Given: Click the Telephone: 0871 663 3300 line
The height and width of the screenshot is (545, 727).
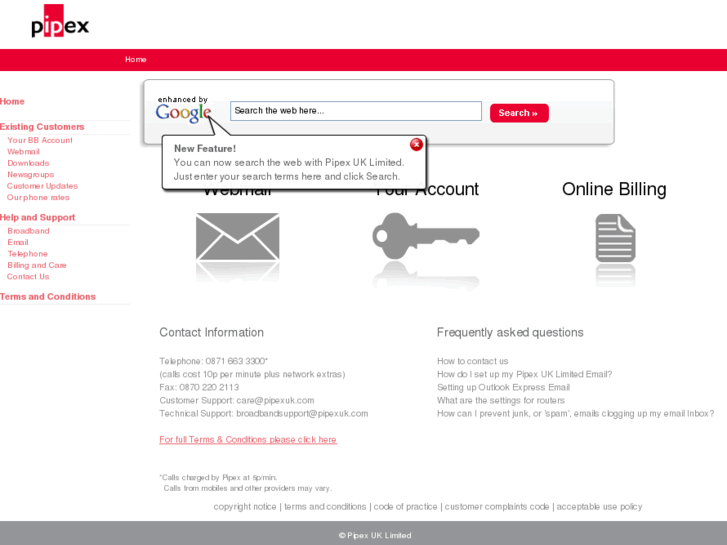Looking at the screenshot, I should tap(214, 361).
